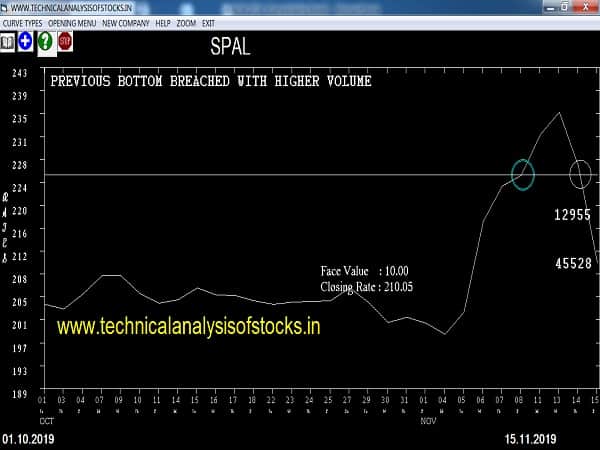
Task: Open the Curve Types menu
Action: click(x=21, y=22)
